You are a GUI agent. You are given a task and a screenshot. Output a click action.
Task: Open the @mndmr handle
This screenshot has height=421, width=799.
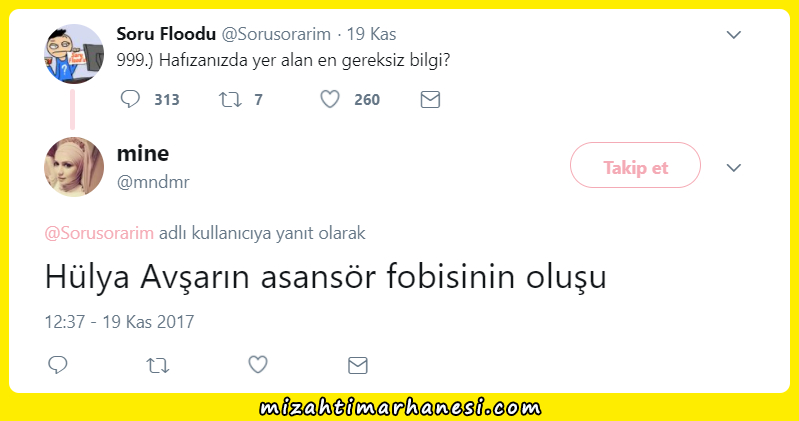(153, 181)
